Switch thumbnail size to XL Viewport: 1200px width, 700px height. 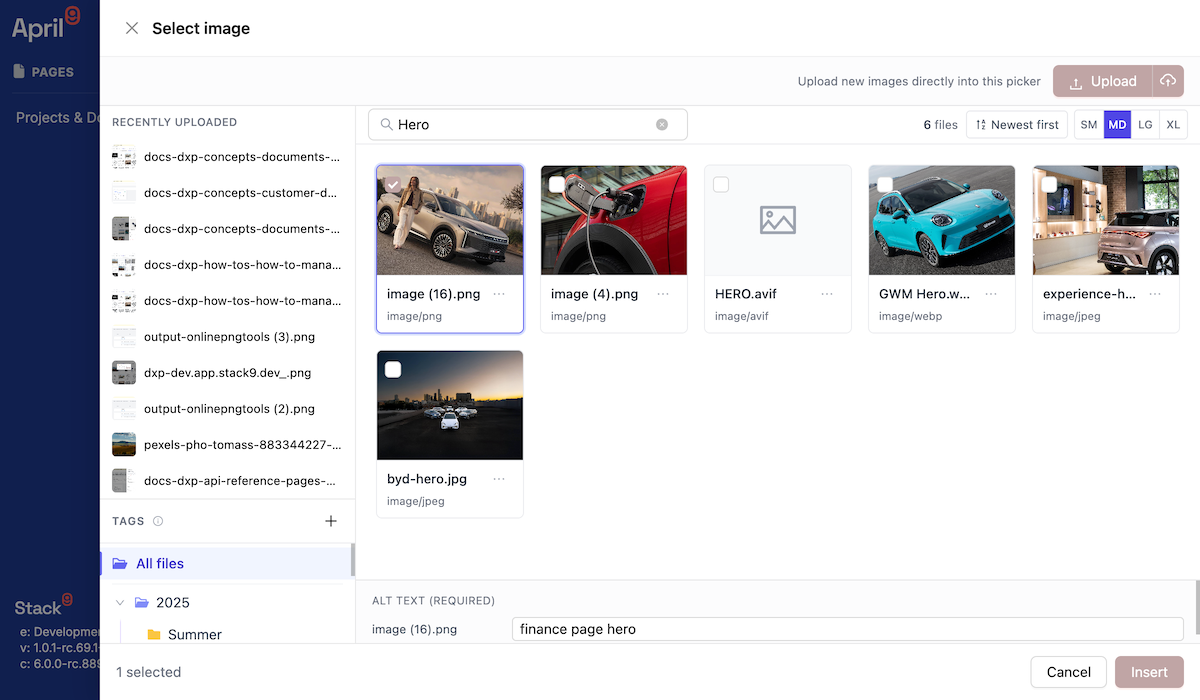click(x=1174, y=125)
